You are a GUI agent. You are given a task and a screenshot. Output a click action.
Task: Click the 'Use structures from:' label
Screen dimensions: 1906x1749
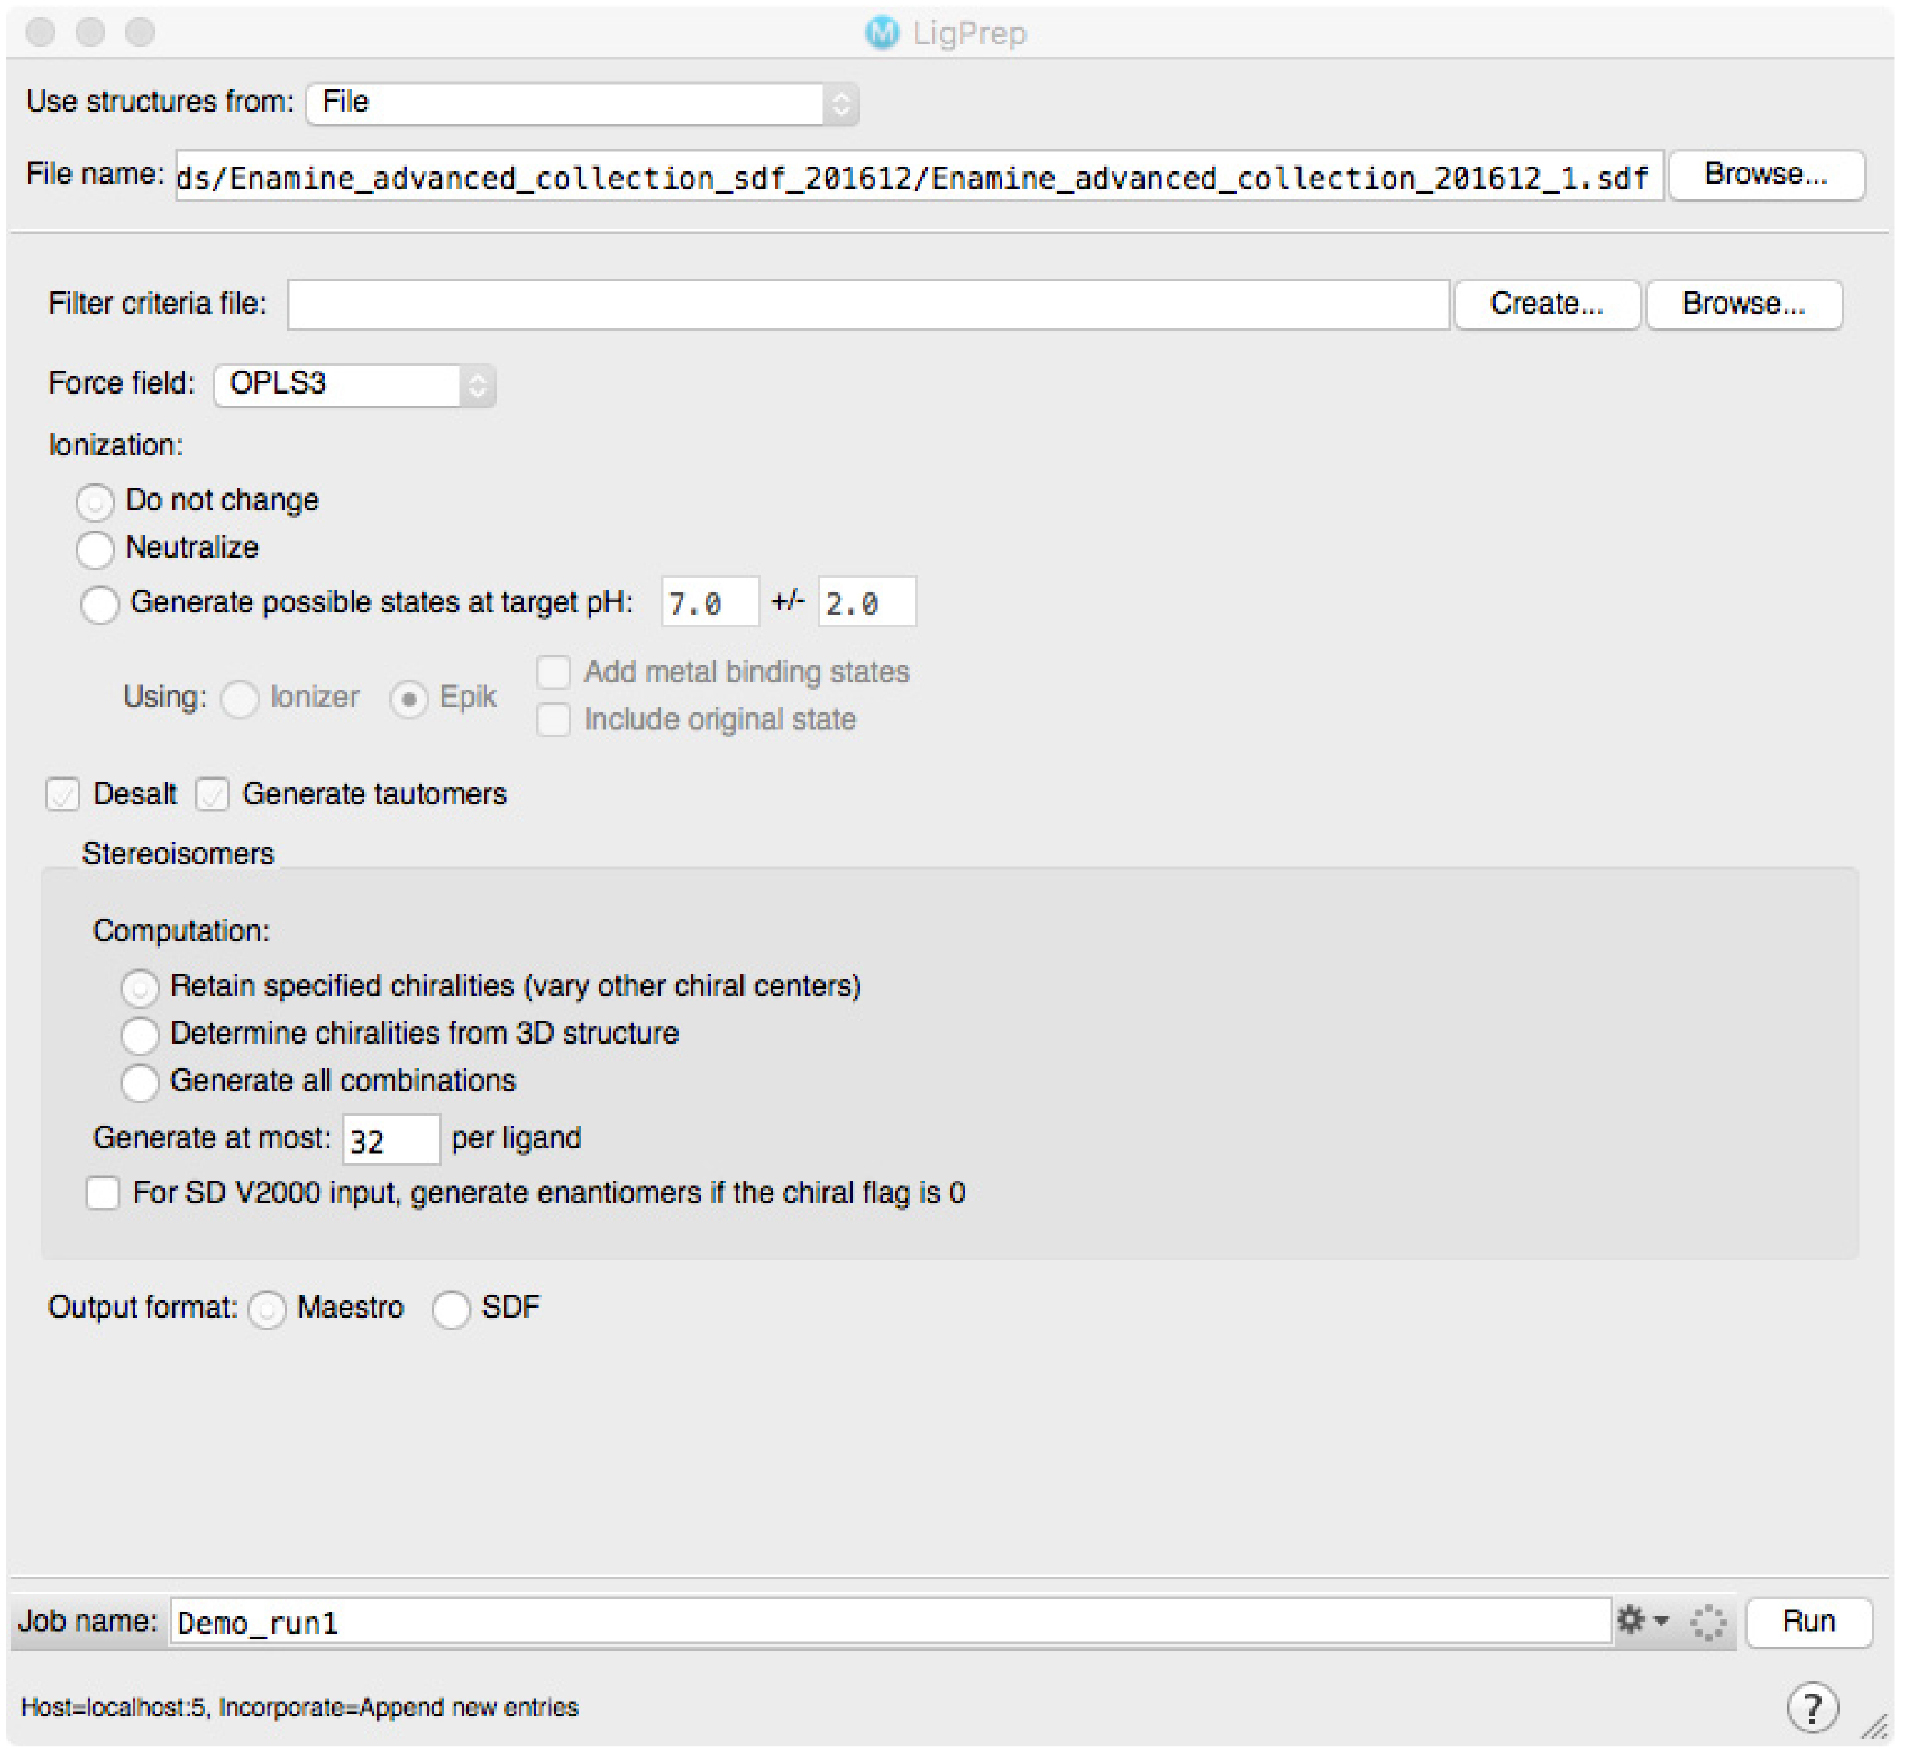[160, 101]
